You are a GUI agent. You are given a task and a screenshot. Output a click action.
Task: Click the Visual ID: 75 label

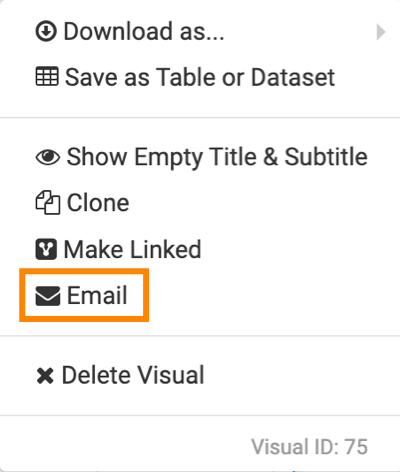(309, 447)
